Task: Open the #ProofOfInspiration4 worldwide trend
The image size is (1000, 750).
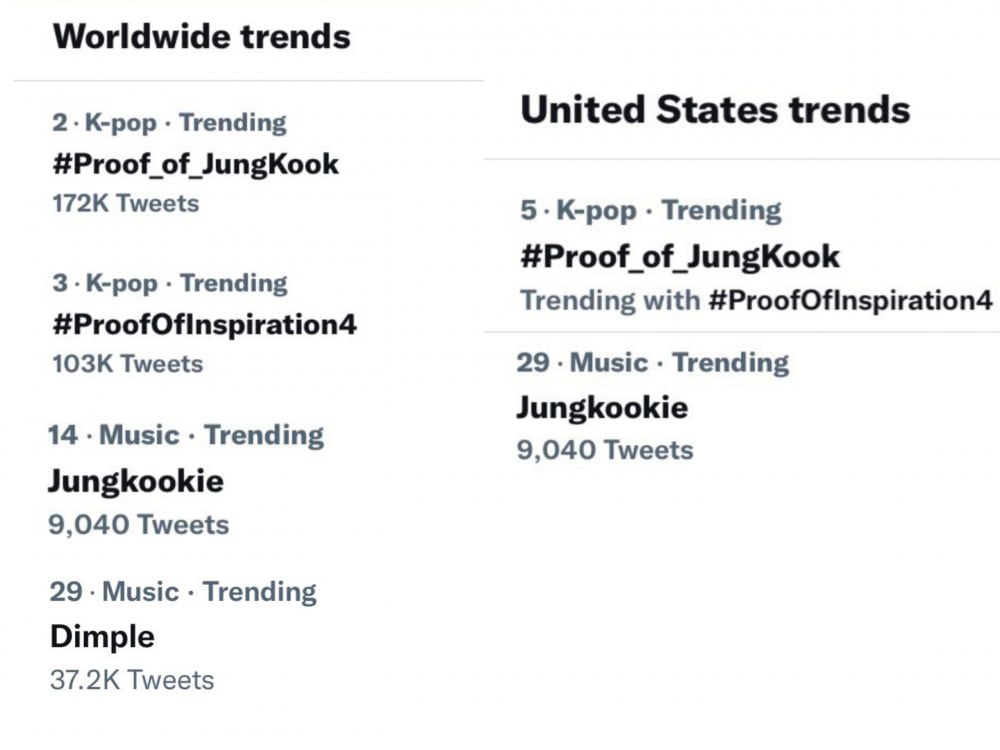Action: [205, 325]
